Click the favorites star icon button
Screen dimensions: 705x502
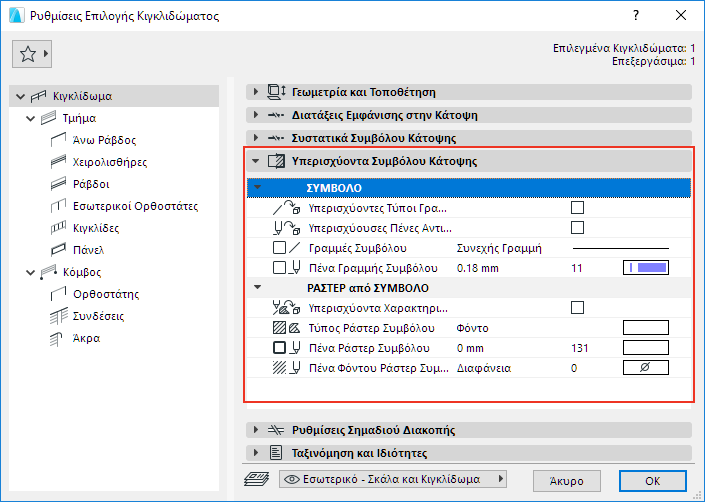(x=28, y=54)
